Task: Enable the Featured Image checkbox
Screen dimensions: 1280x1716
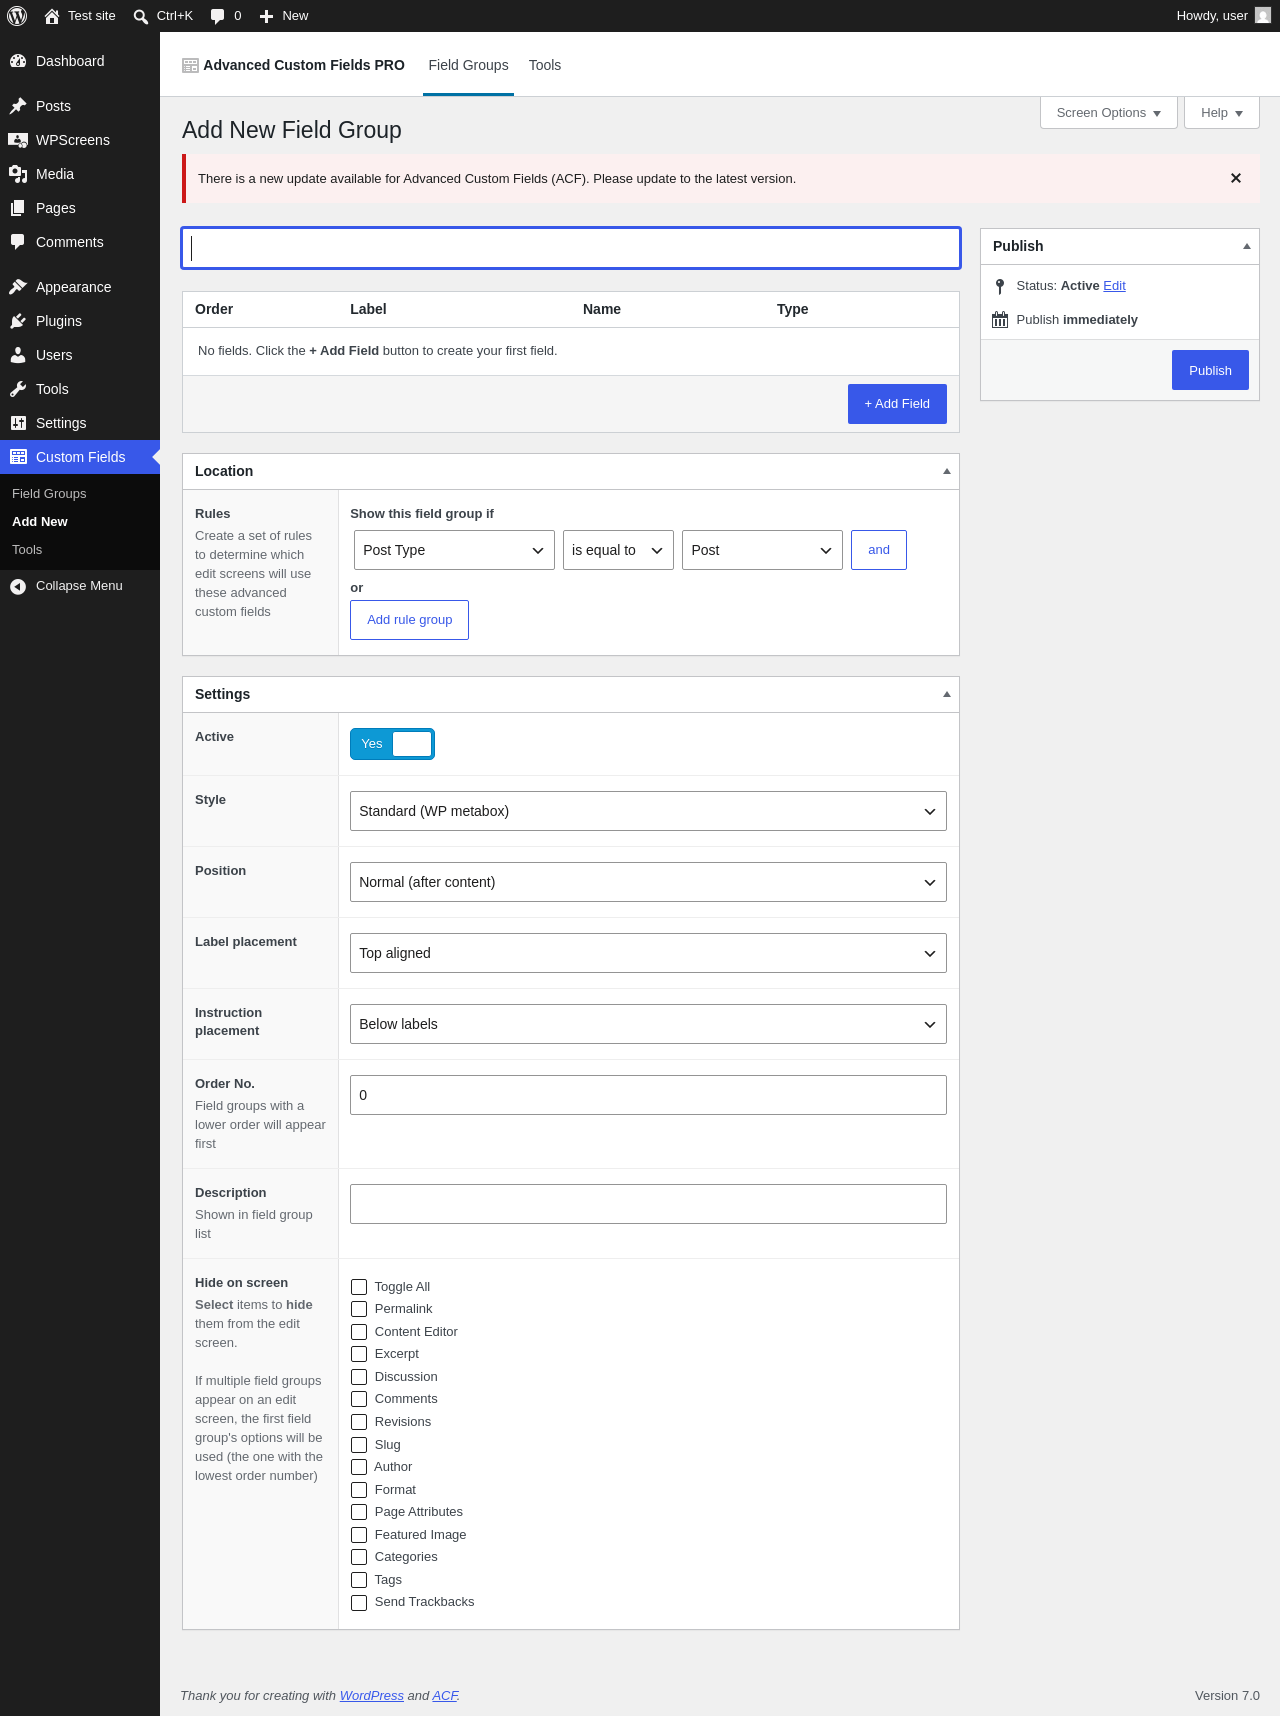Action: coord(359,1535)
